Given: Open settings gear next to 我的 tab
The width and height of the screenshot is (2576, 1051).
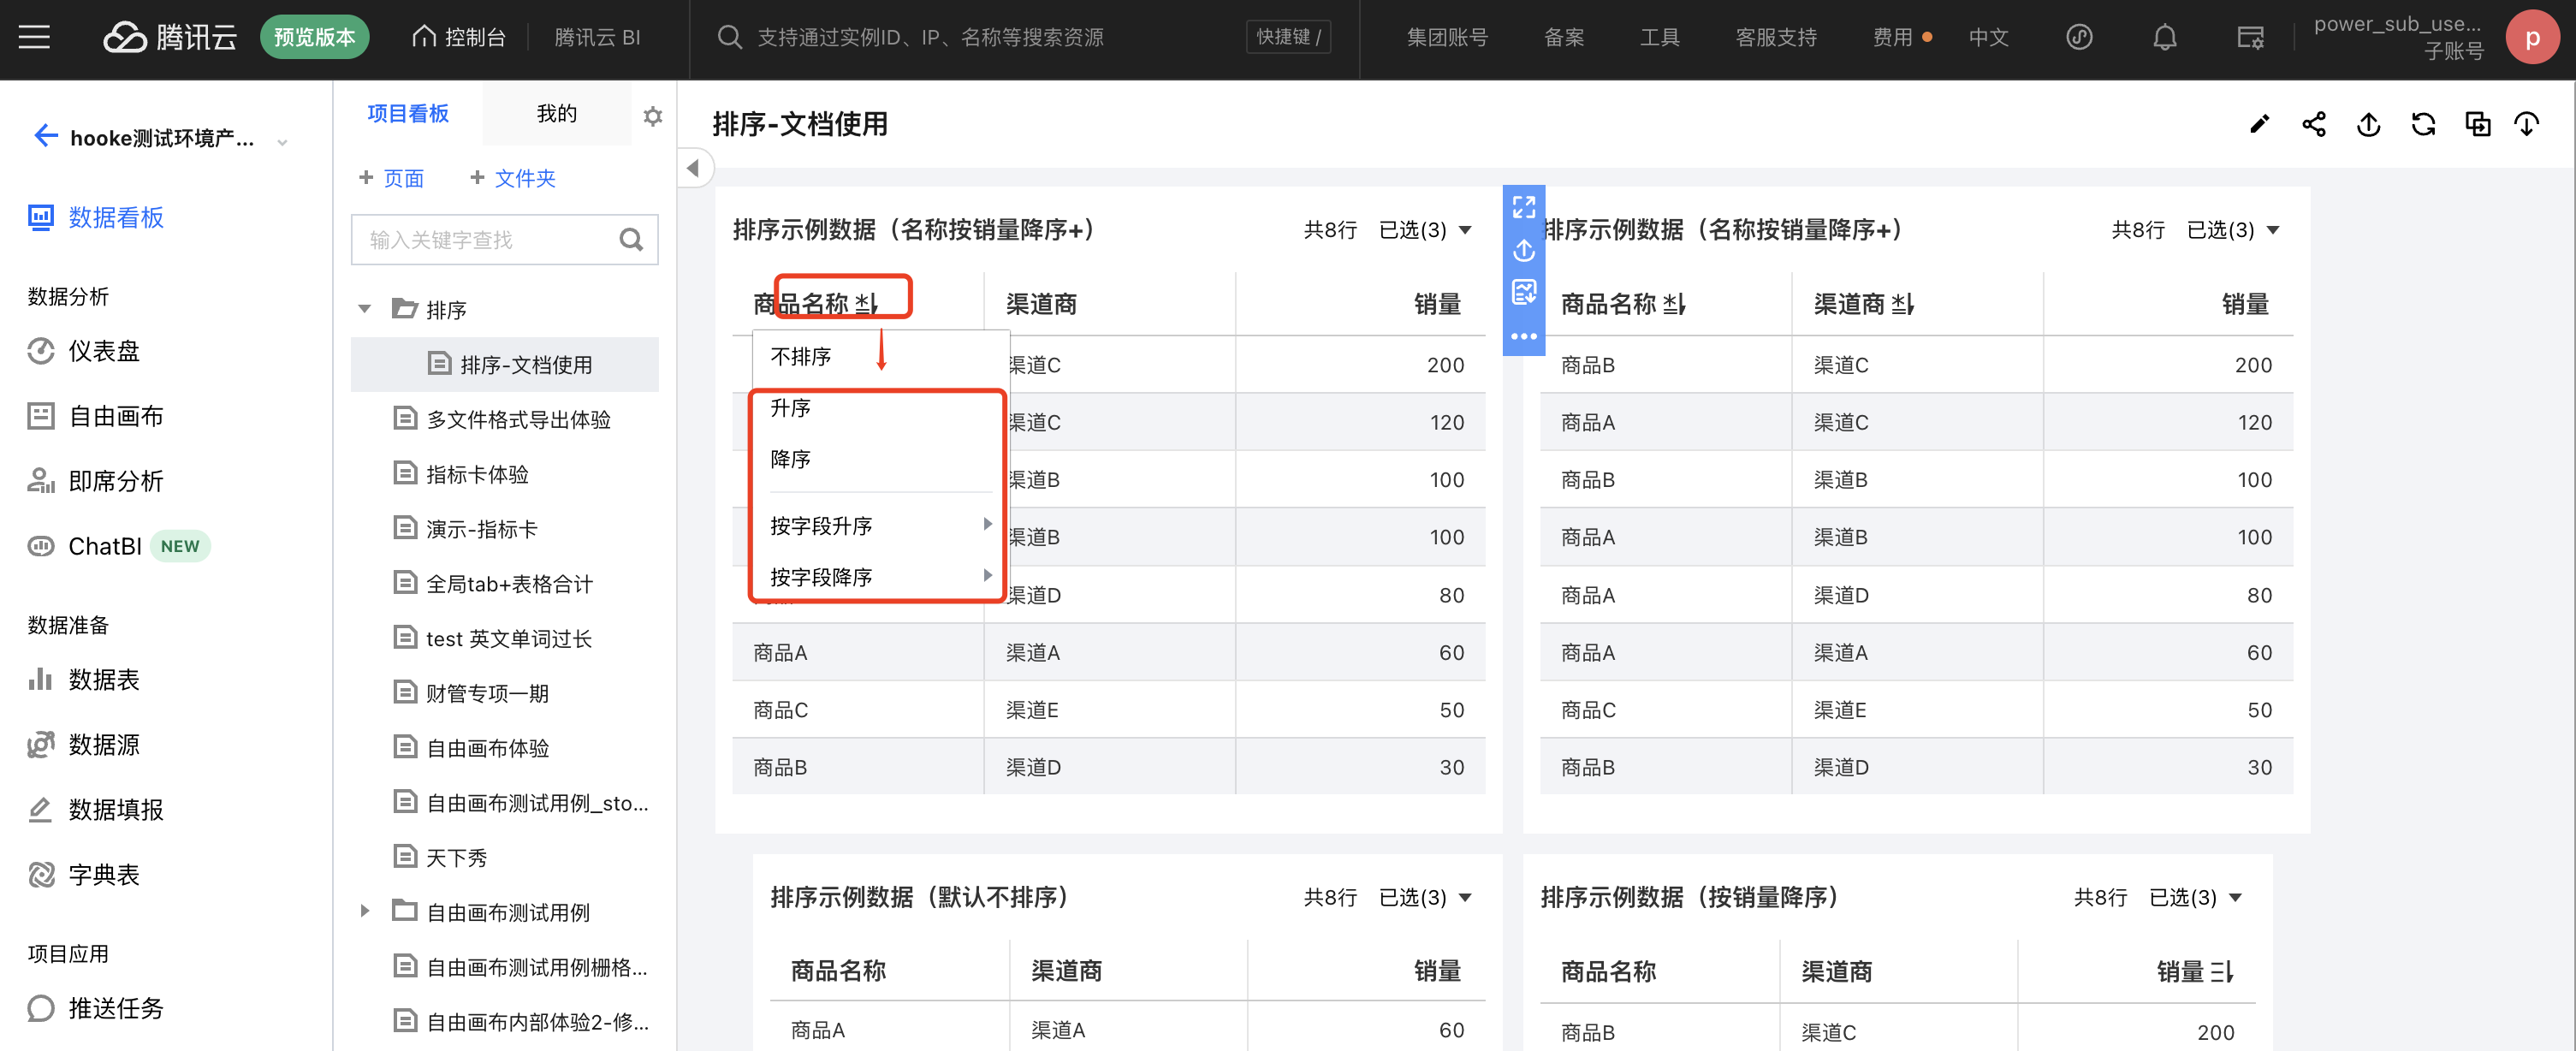Looking at the screenshot, I should click(x=653, y=115).
